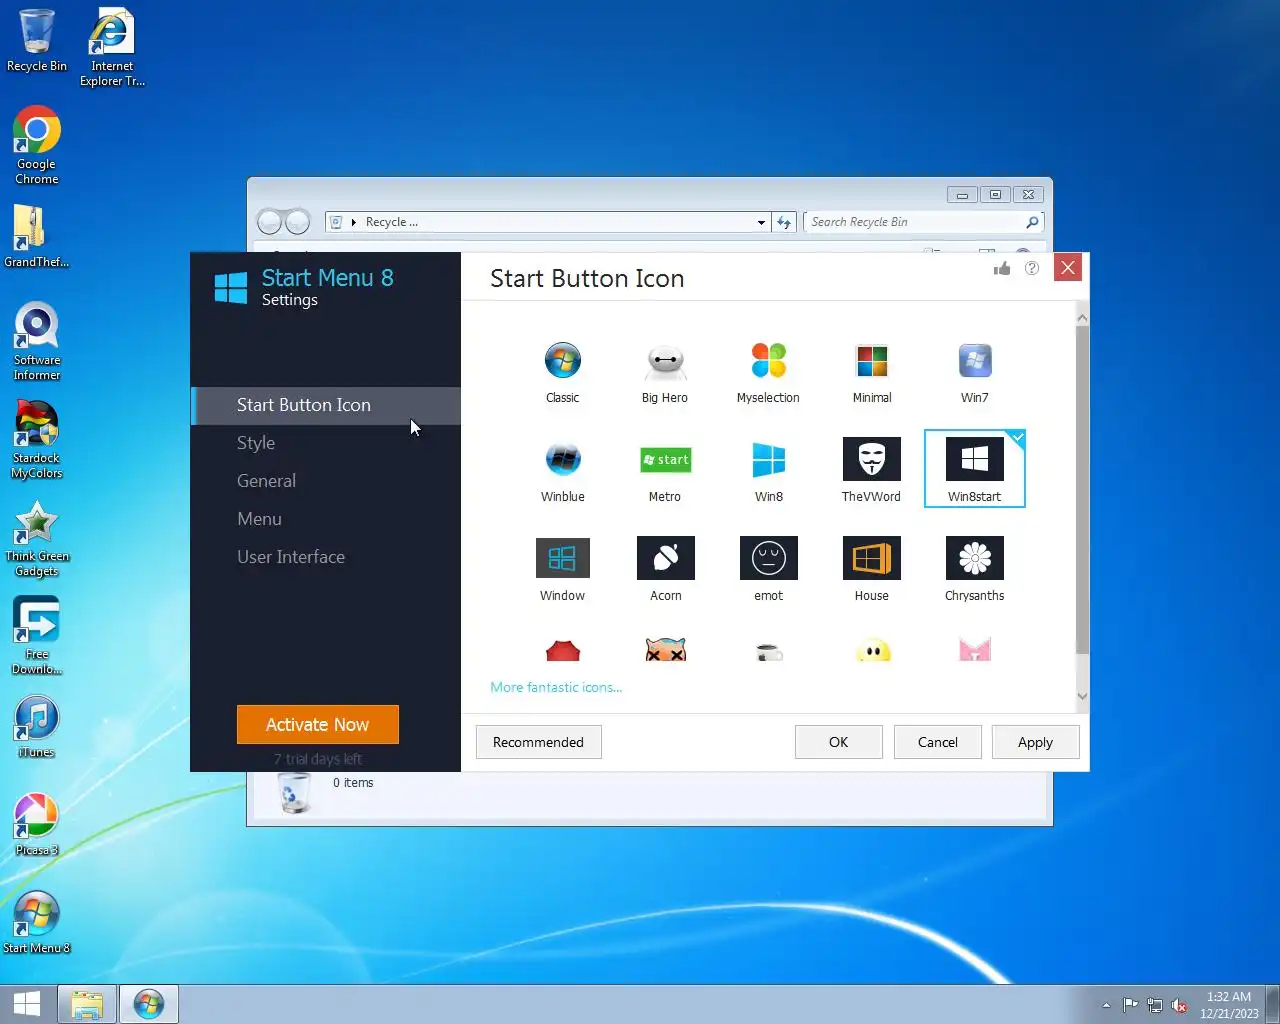
Task: Click the Windows start button on taskbar
Action: (x=27, y=1004)
